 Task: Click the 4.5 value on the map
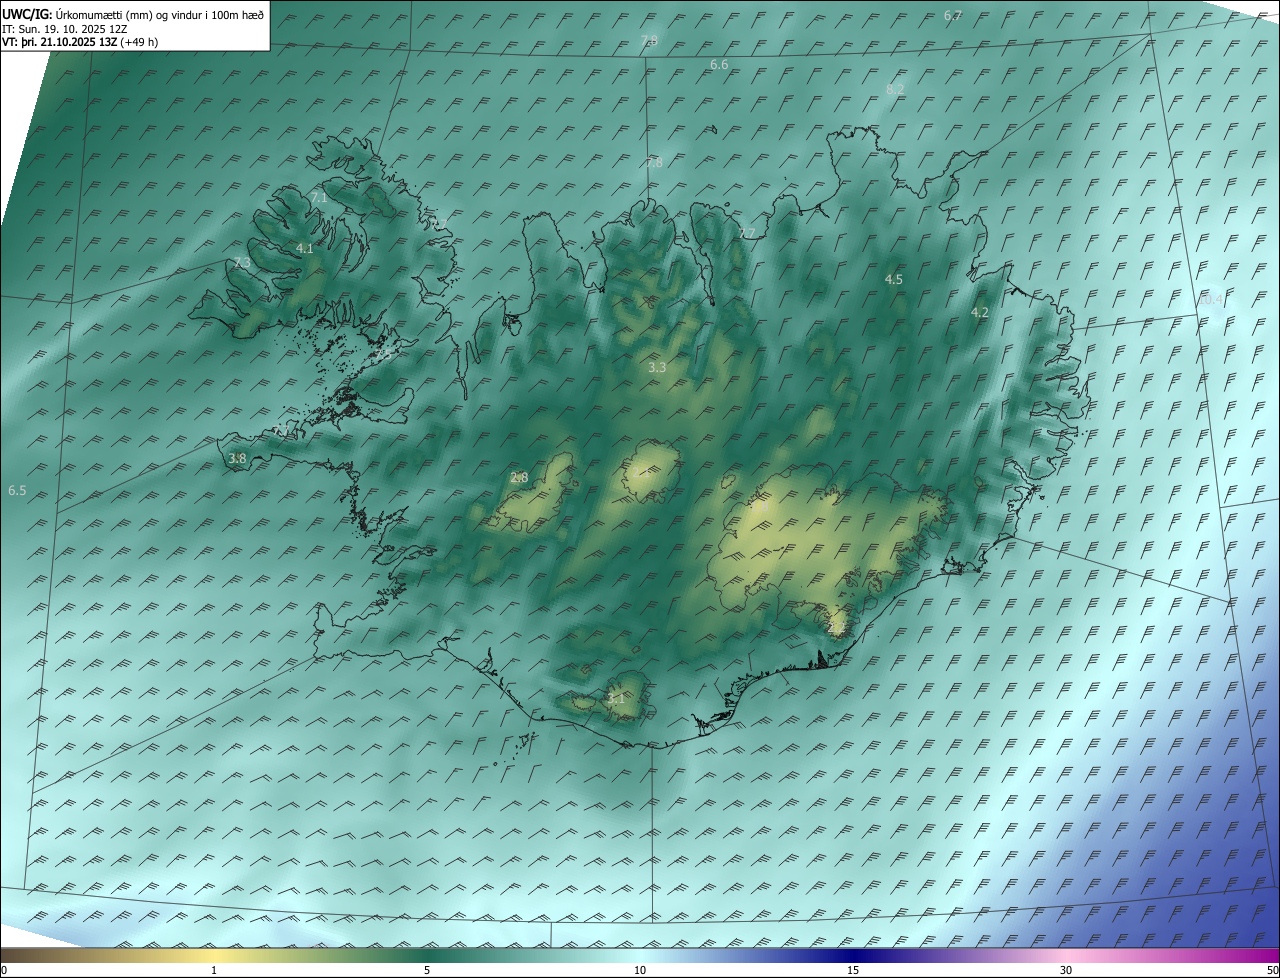click(x=894, y=280)
